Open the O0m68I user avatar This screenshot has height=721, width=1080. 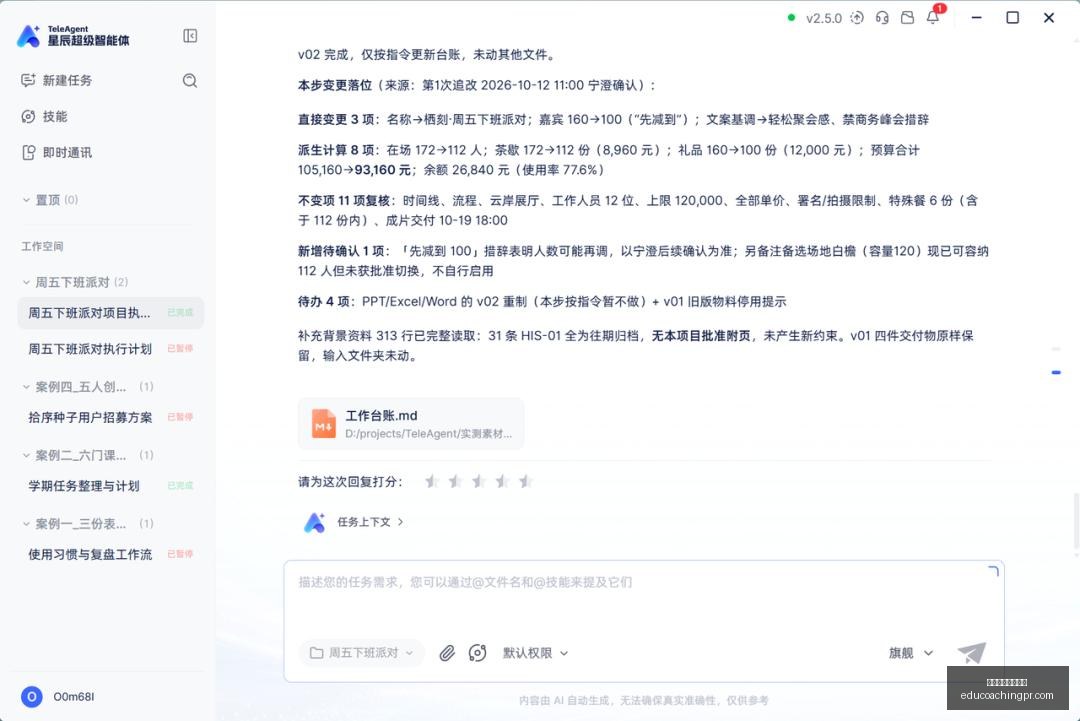pyautogui.click(x=32, y=696)
